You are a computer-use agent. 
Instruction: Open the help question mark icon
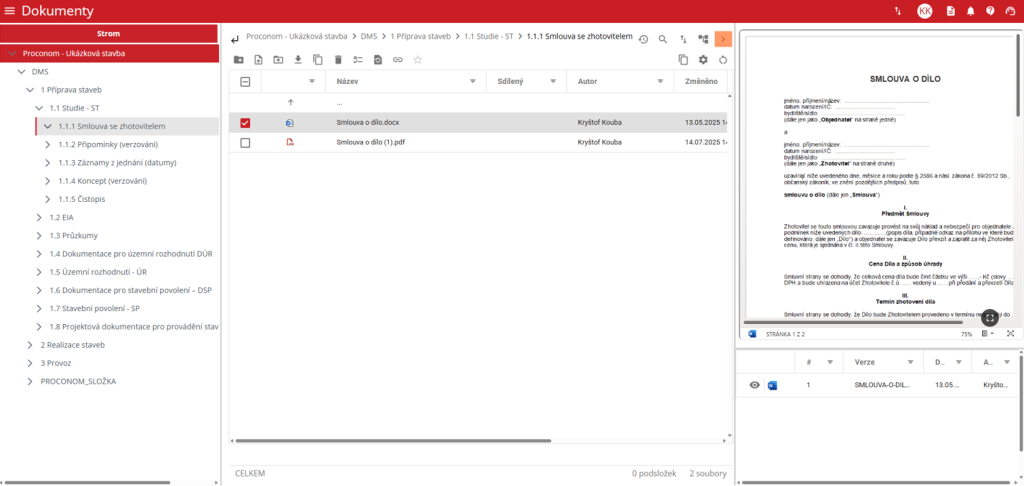990,11
